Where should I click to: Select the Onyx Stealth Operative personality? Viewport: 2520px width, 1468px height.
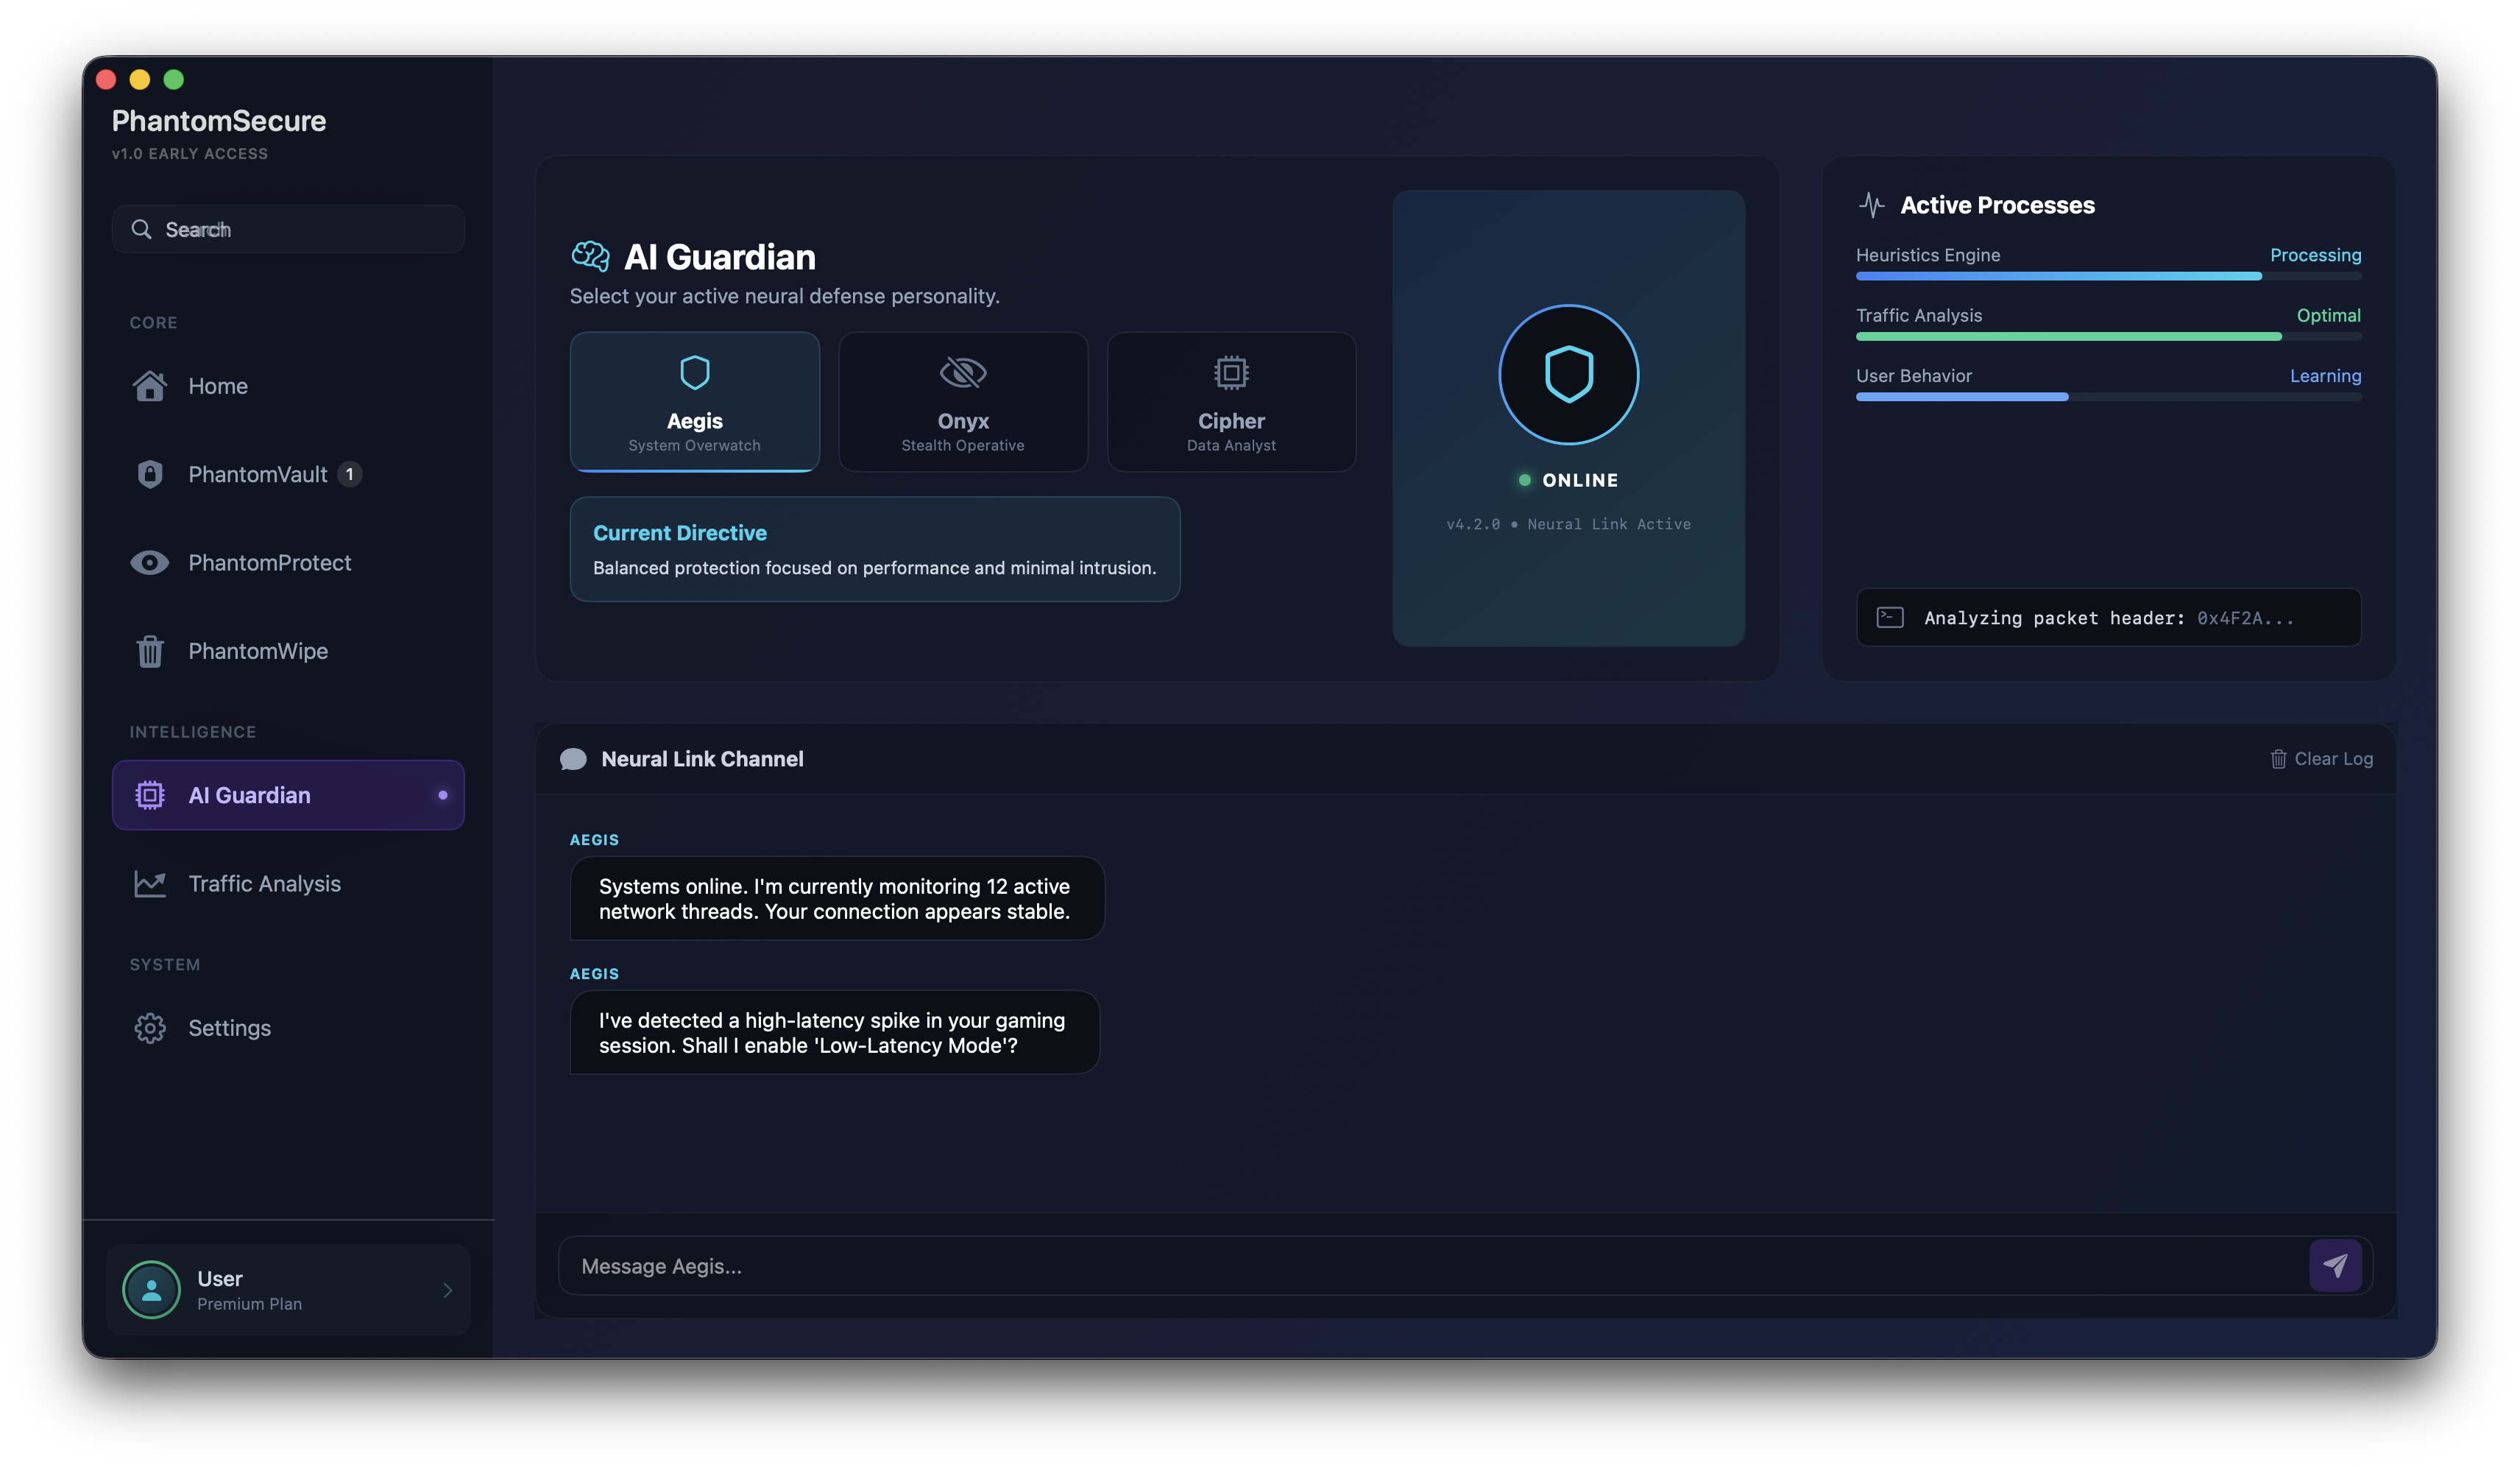pyautogui.click(x=962, y=402)
